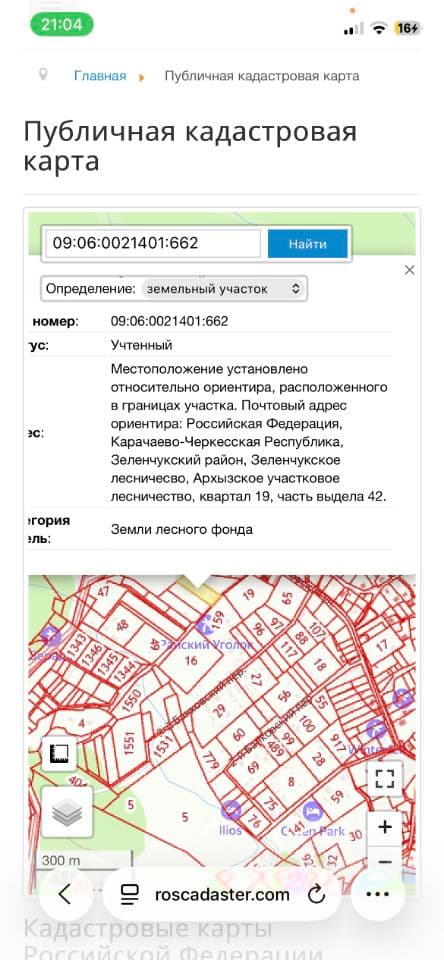
Task: Open the map layers selector
Action: [x=67, y=812]
